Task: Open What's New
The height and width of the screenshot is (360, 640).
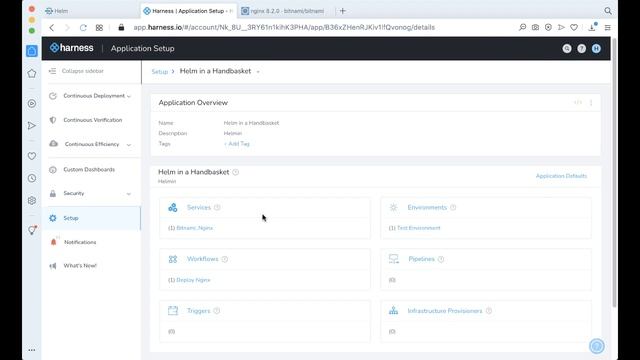Action: [80, 266]
